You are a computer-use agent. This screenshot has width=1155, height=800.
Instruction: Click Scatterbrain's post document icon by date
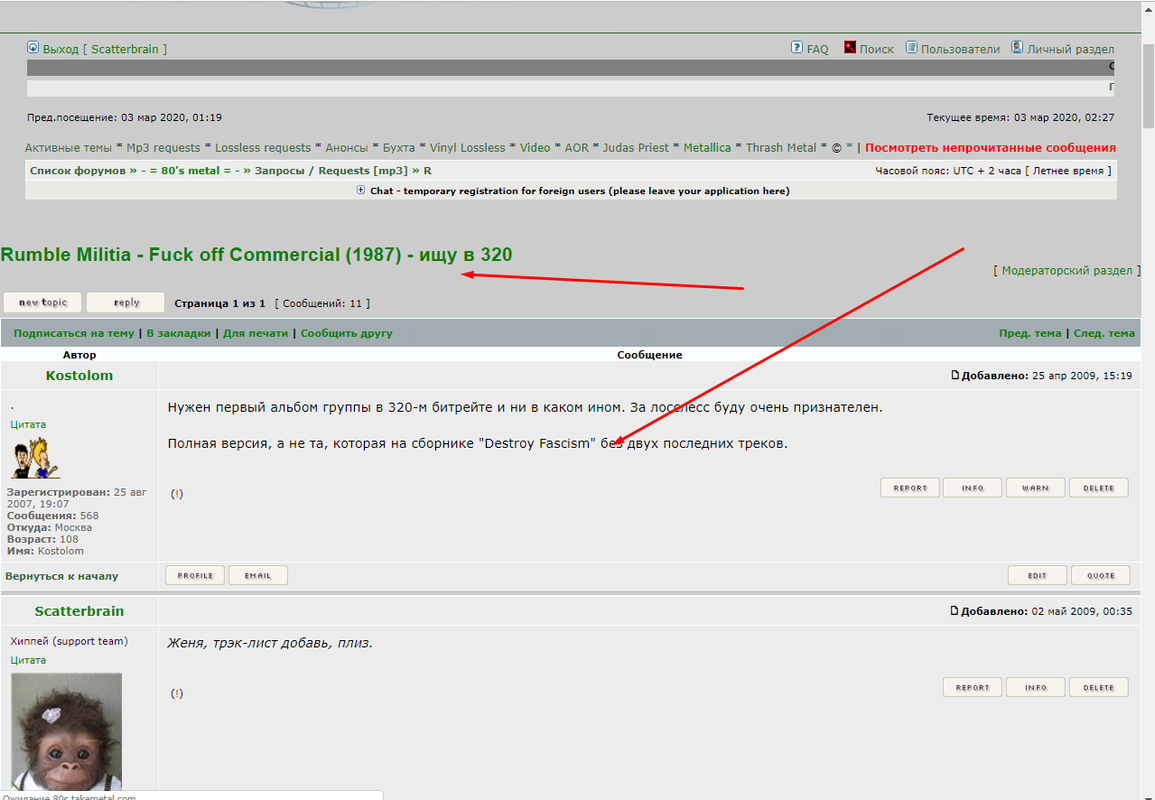pyautogui.click(x=955, y=611)
